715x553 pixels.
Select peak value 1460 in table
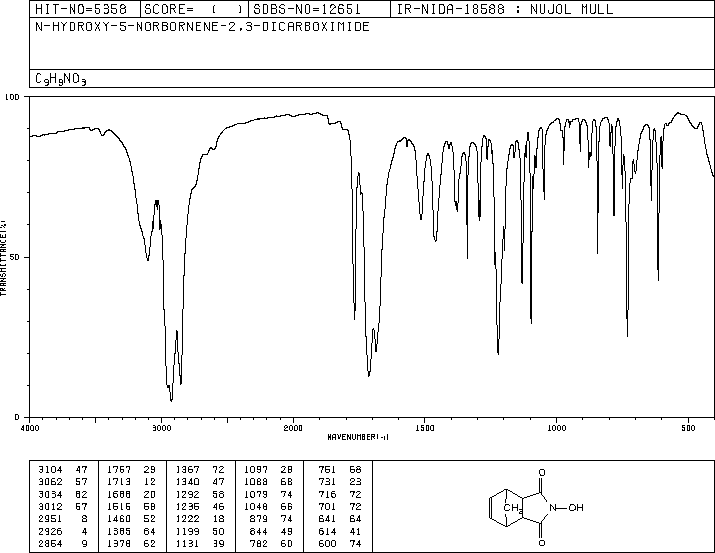(119, 519)
